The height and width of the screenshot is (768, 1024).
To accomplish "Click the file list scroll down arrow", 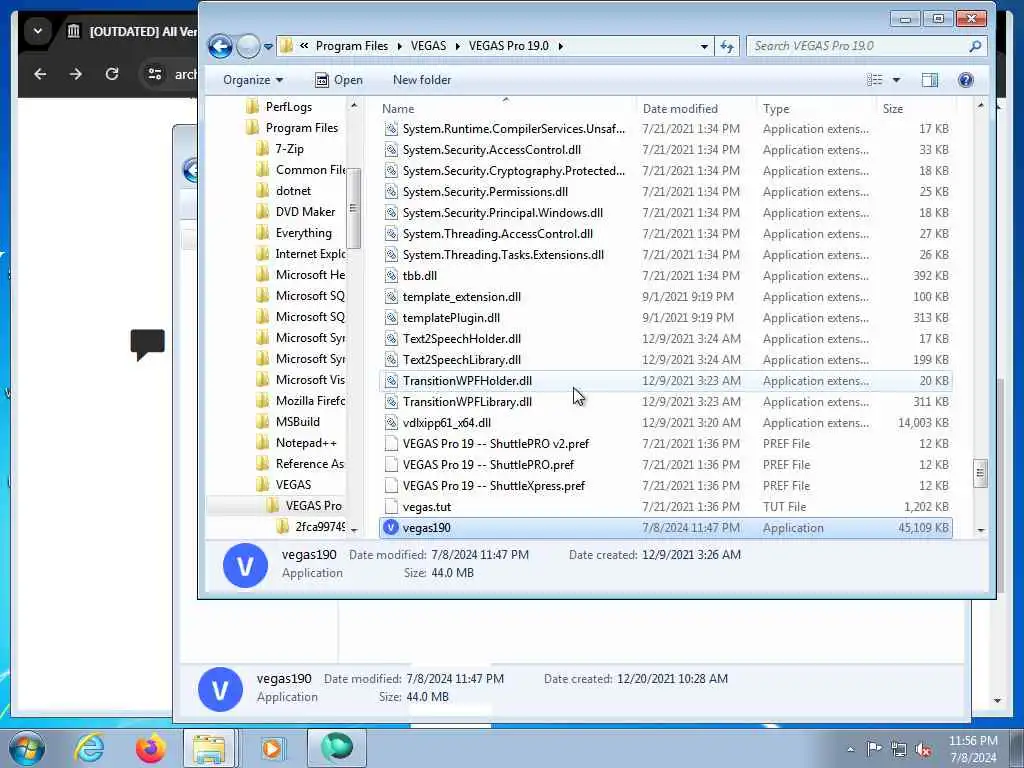I will pos(980,530).
